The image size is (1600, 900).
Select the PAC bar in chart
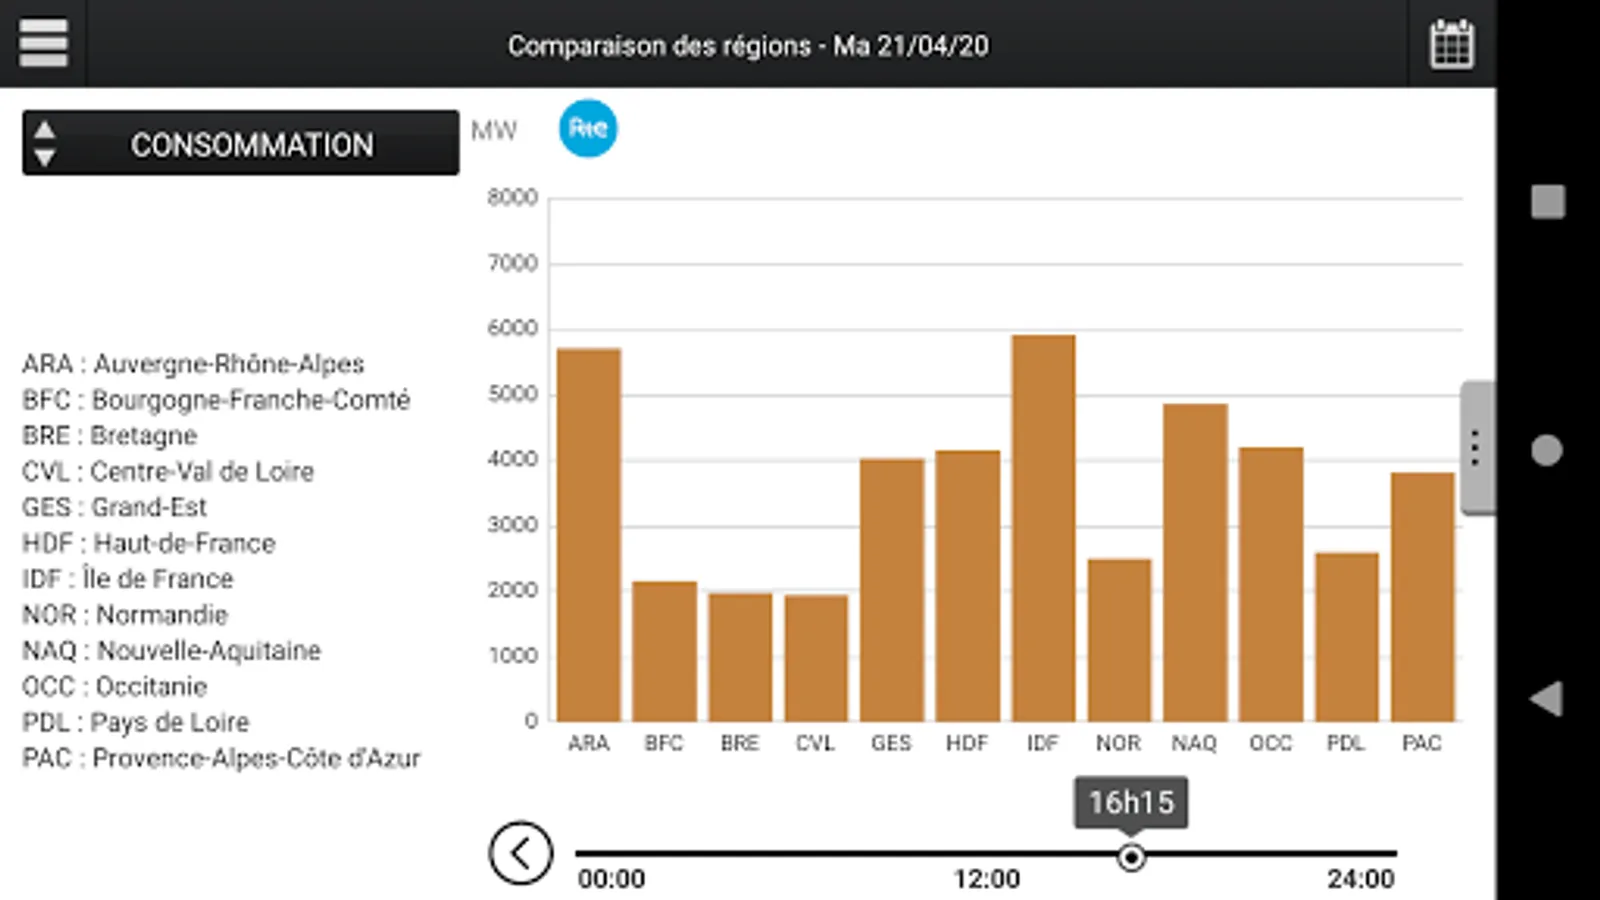[1423, 597]
